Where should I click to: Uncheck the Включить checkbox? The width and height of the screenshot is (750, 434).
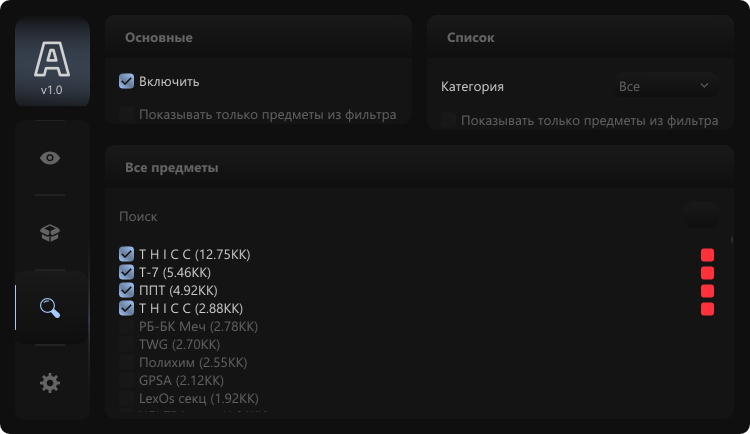(x=126, y=81)
